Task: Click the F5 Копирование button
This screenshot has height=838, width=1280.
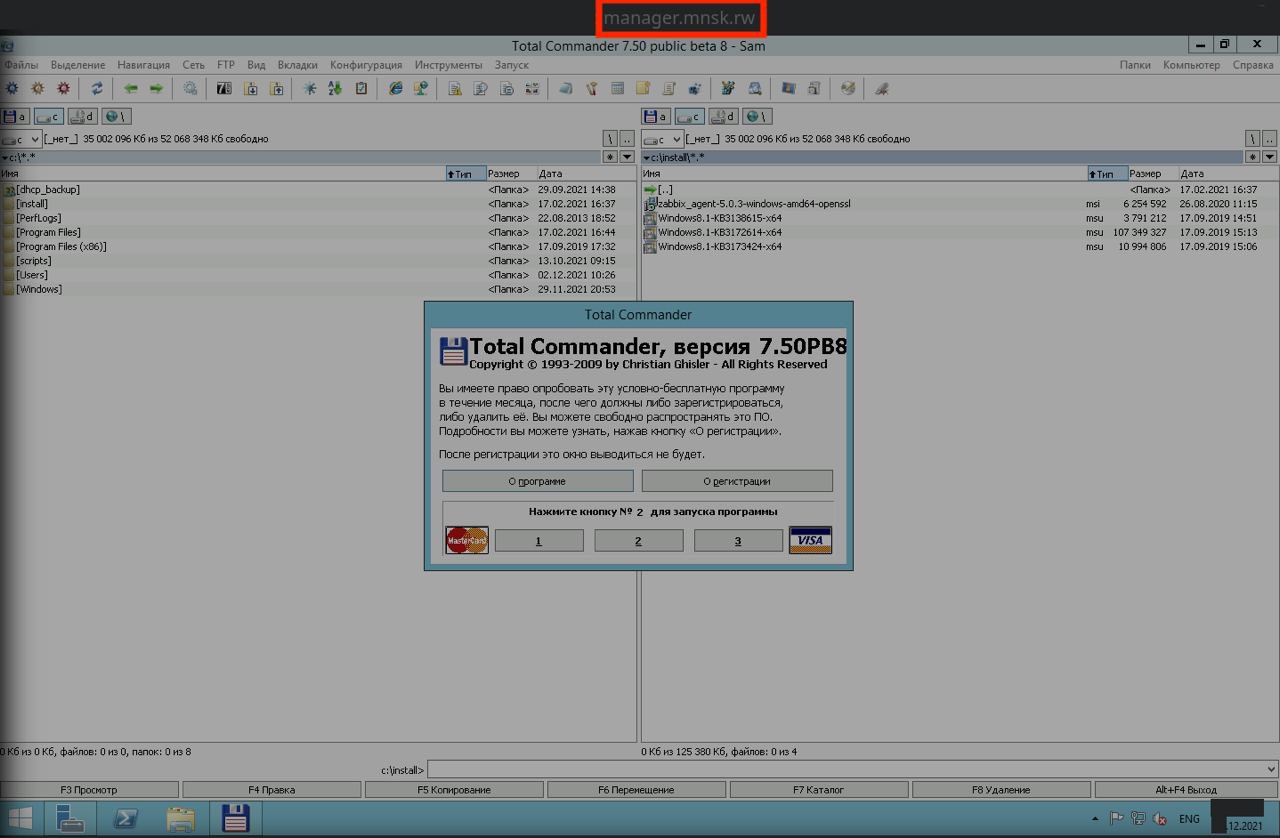Action: click(454, 790)
